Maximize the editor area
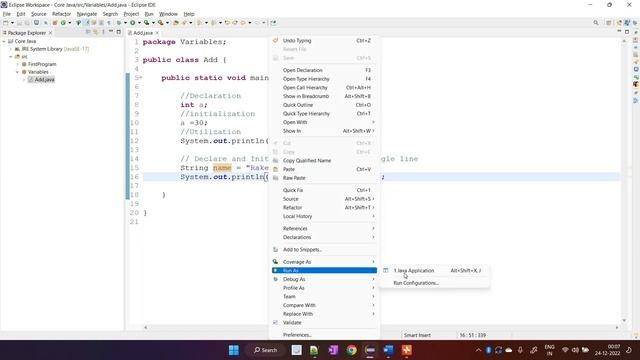640x360 pixels. tap(627, 32)
